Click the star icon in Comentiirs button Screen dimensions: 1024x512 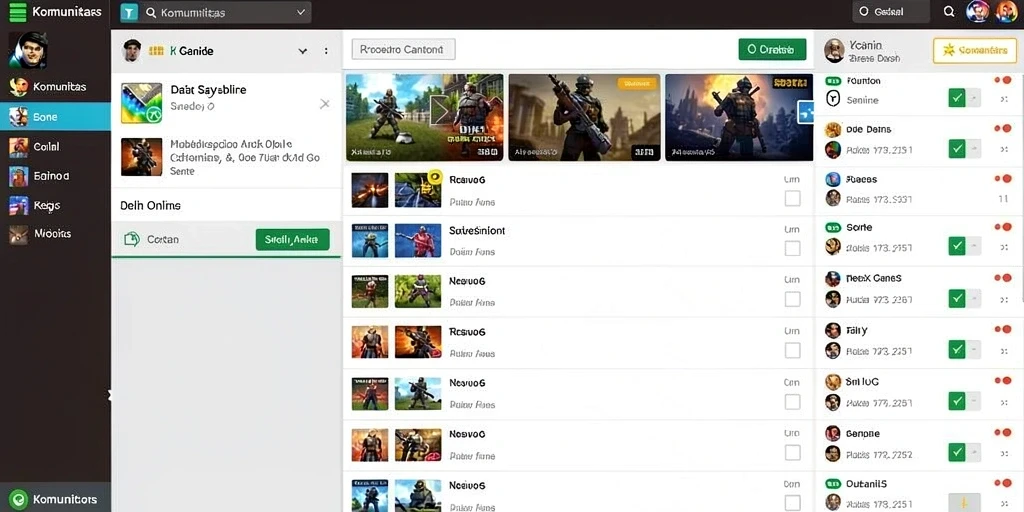(950, 50)
